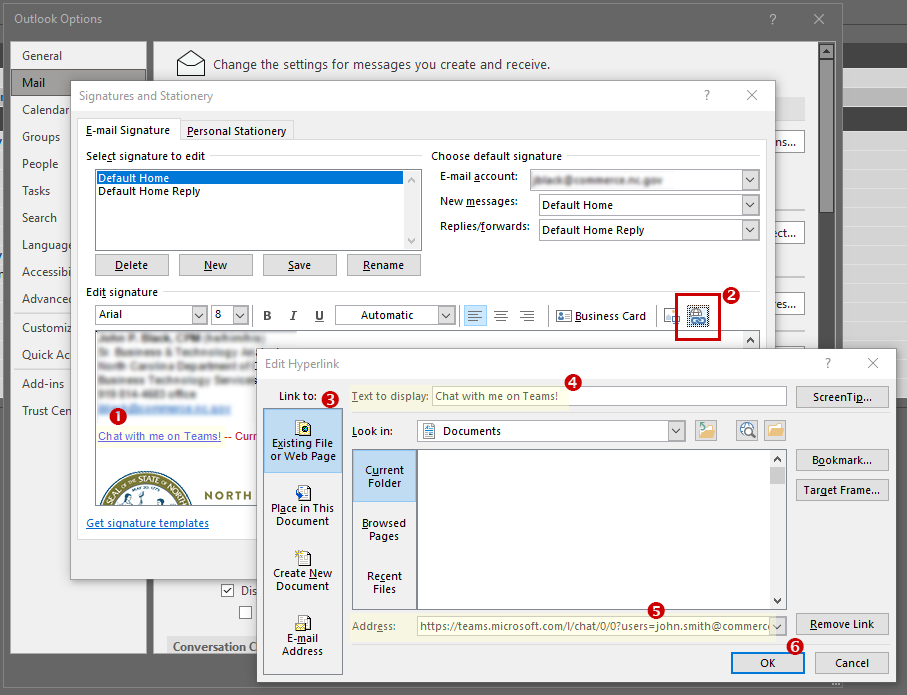907x695 pixels.
Task: Click the Insert Hyperlink icon
Action: tap(697, 315)
